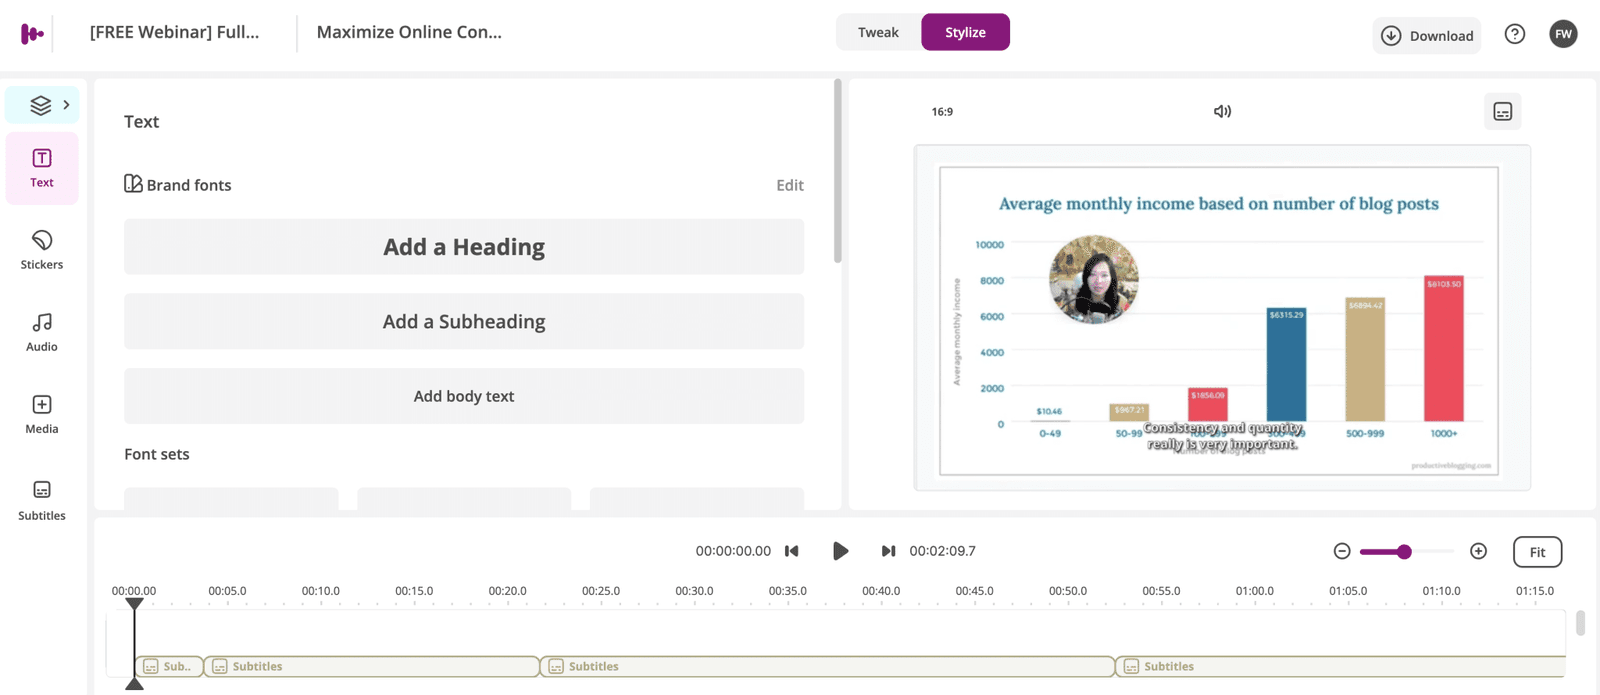1600x695 pixels.
Task: Open the FW user avatar menu
Action: pos(1563,34)
